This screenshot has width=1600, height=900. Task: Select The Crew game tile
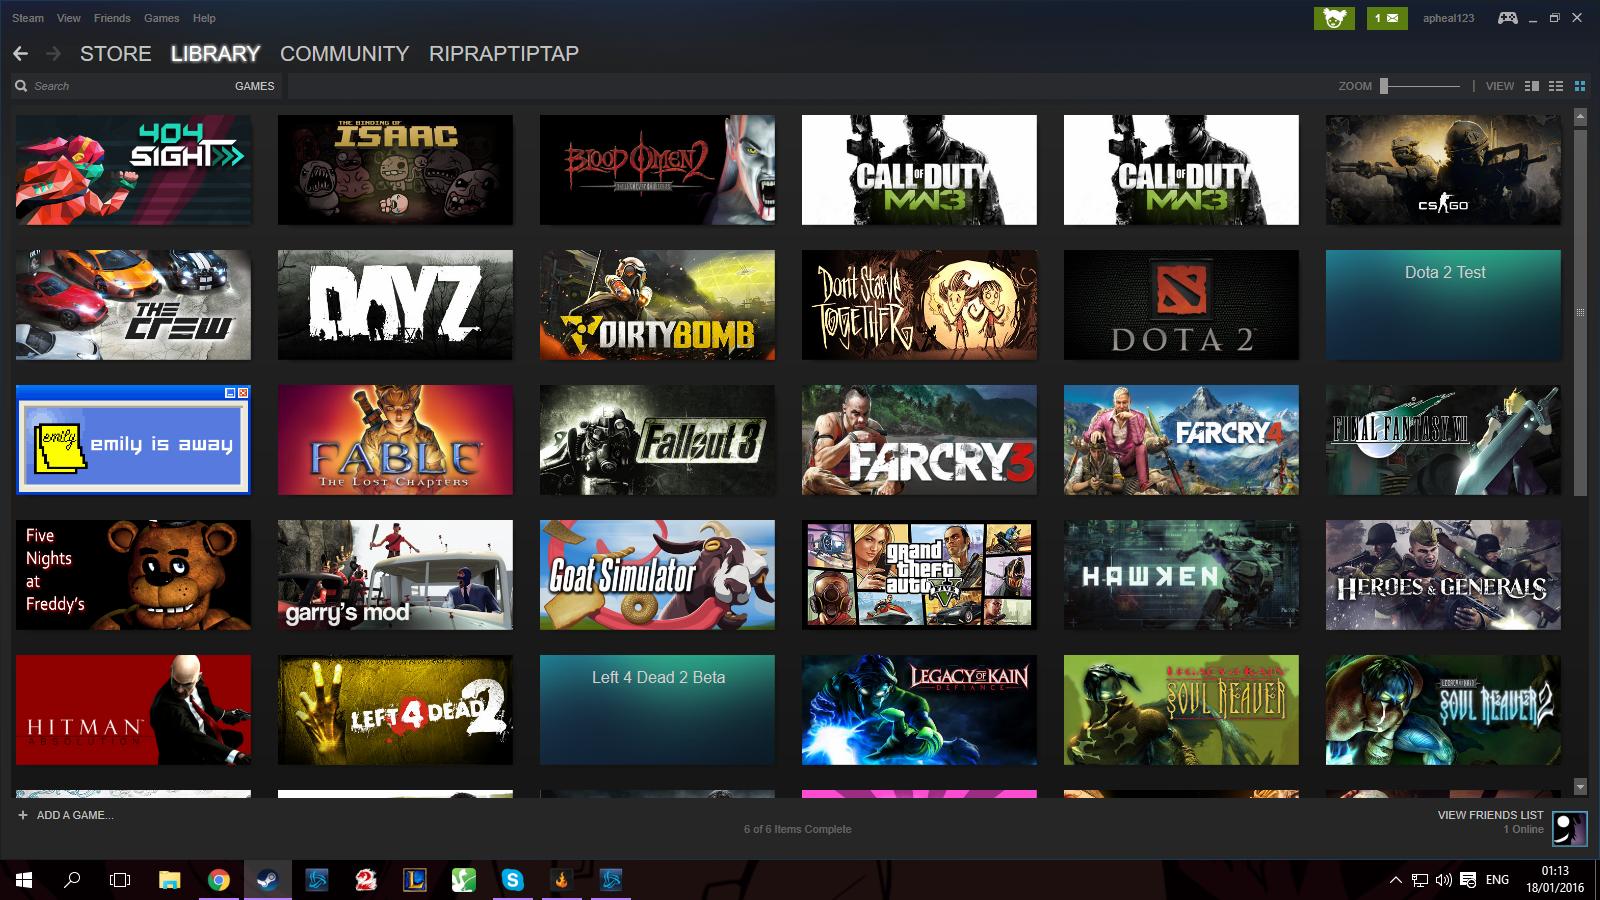[x=133, y=305]
